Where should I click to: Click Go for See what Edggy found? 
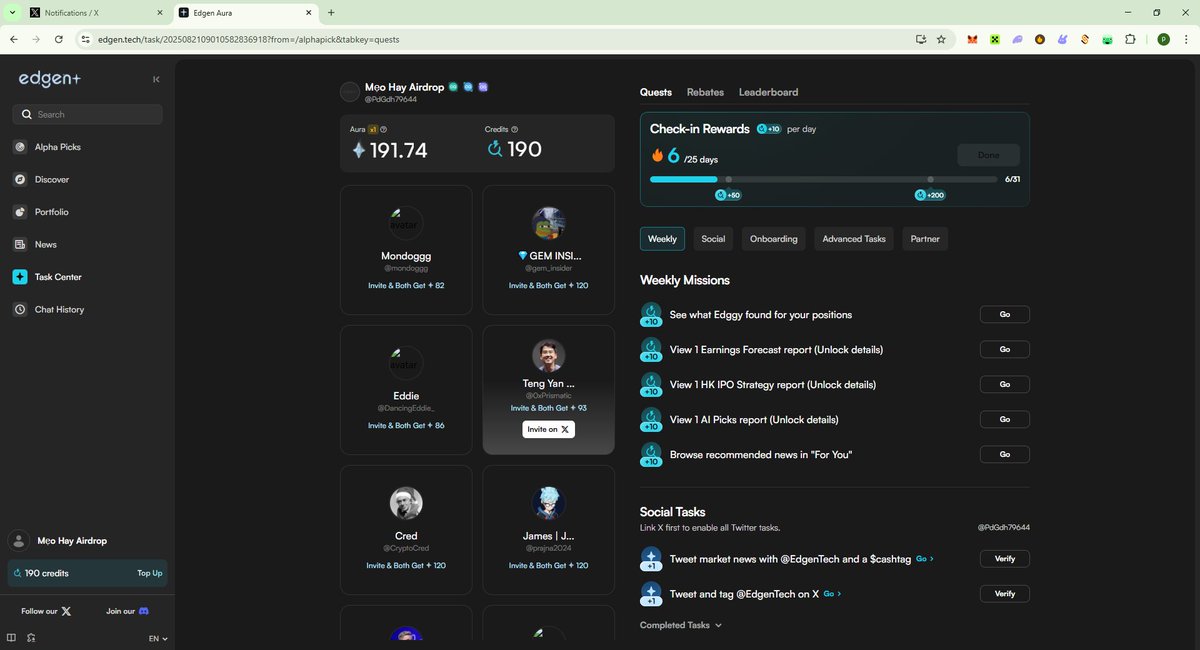click(1004, 315)
